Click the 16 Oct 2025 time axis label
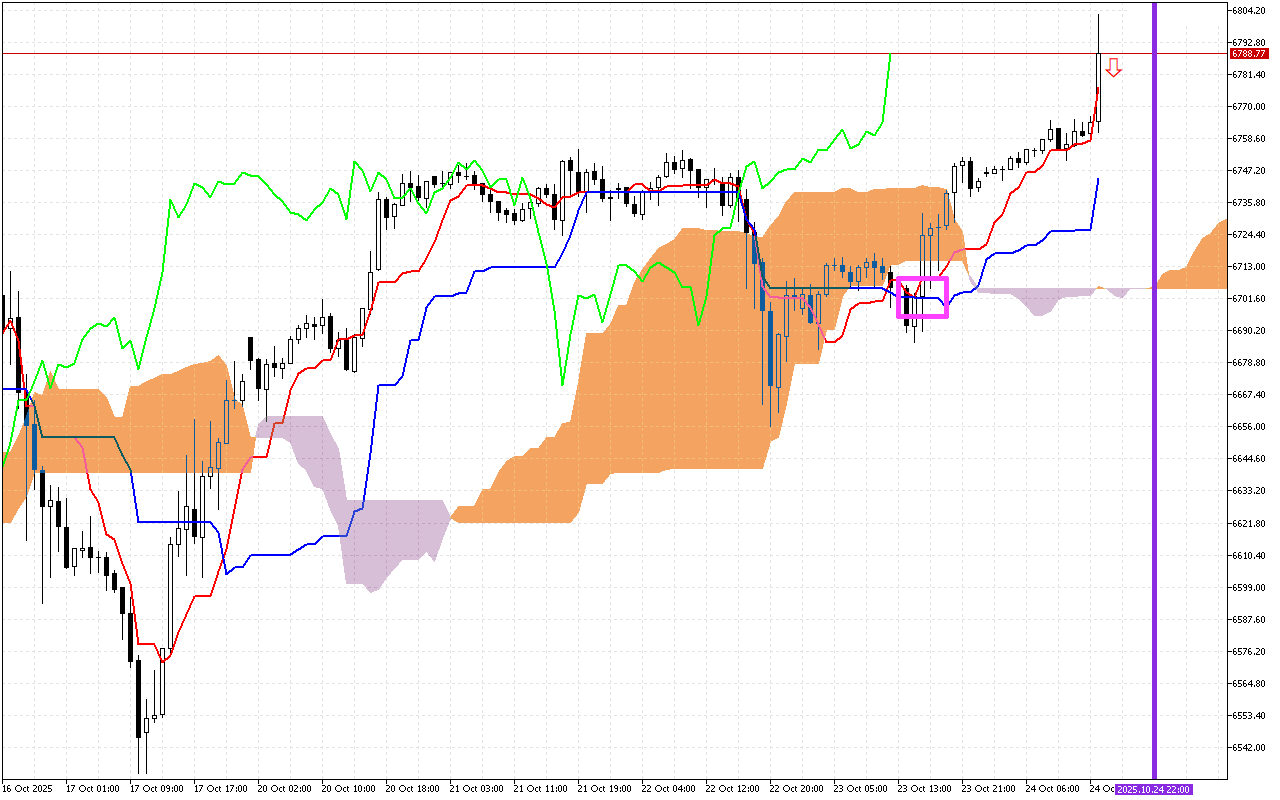The width and height of the screenshot is (1280, 800). point(28,787)
